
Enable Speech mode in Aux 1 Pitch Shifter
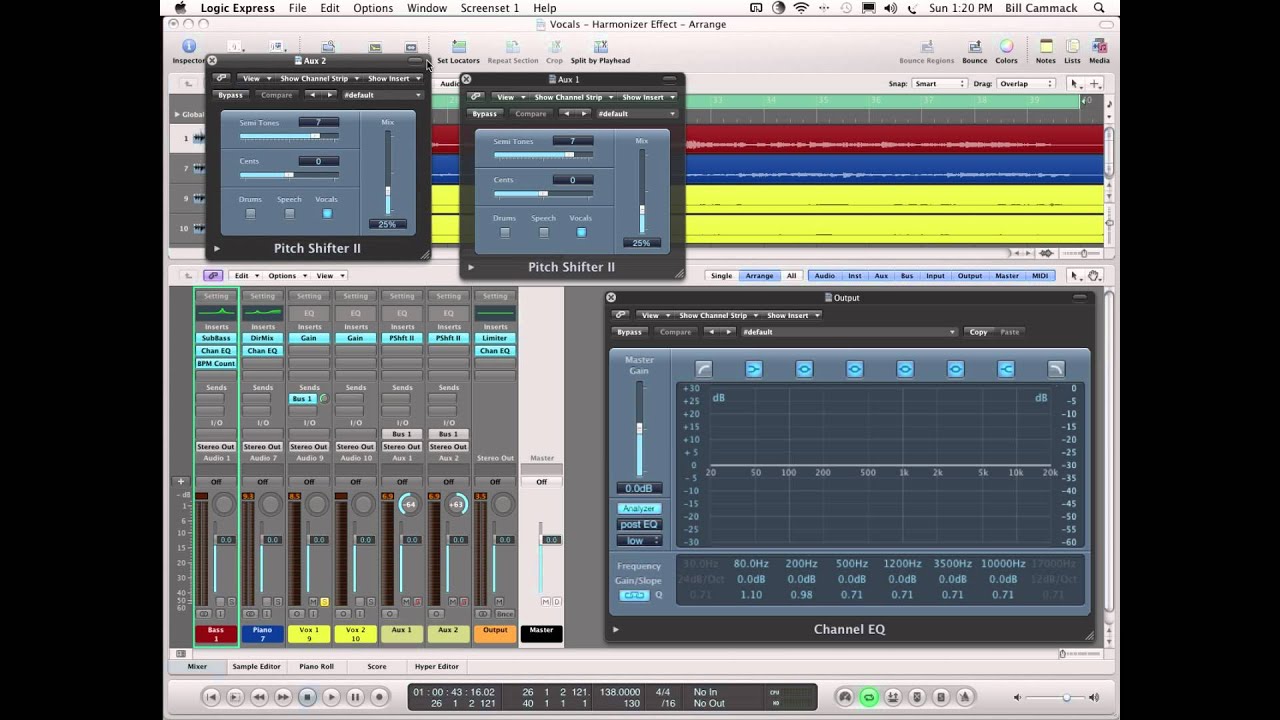[543, 232]
